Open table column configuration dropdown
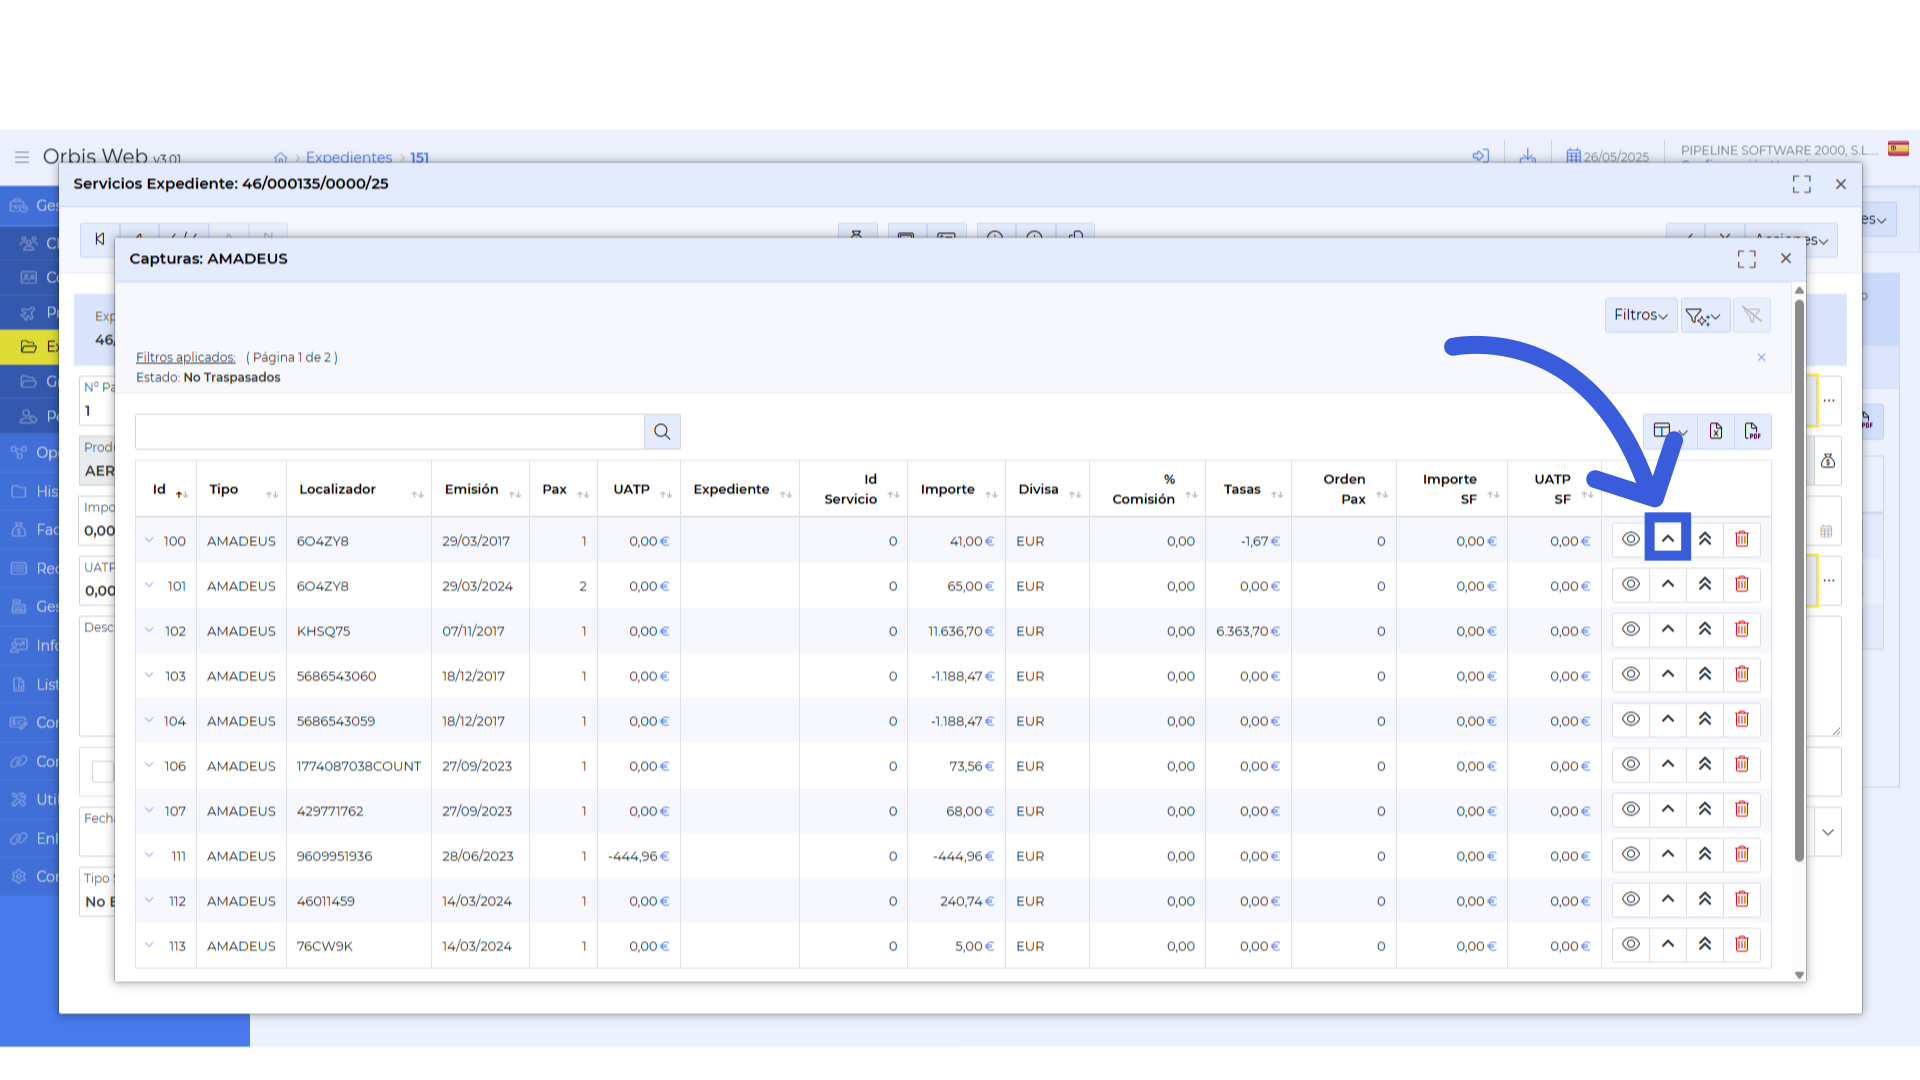The image size is (1920, 1080). [1670, 431]
